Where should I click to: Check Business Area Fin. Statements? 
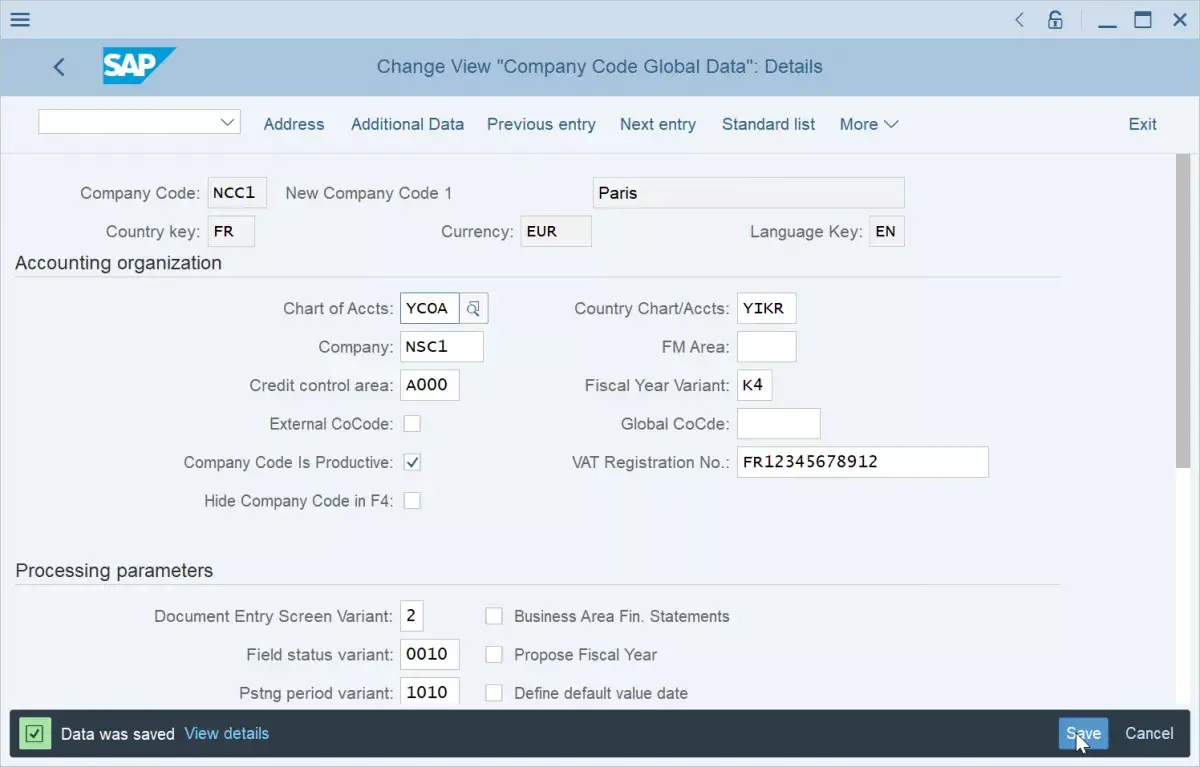click(494, 616)
